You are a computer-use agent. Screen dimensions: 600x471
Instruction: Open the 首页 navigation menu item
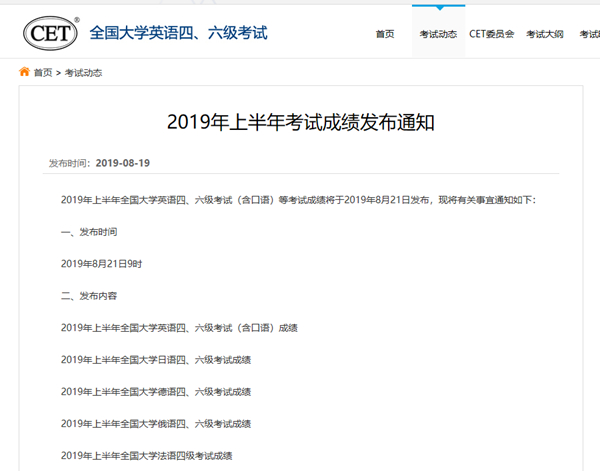tap(385, 34)
